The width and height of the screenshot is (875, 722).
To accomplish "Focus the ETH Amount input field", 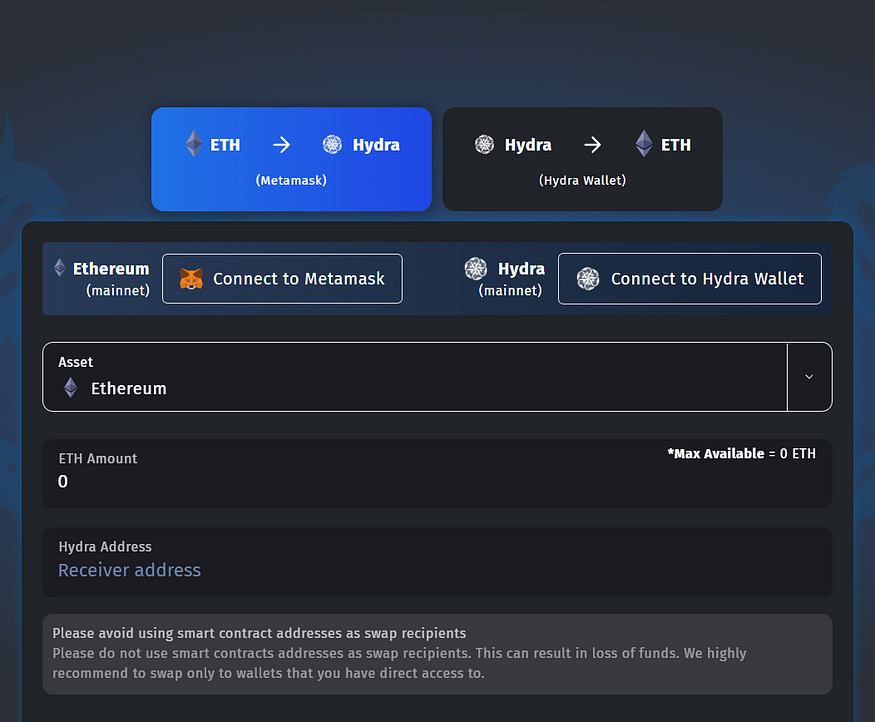I will click(x=438, y=474).
